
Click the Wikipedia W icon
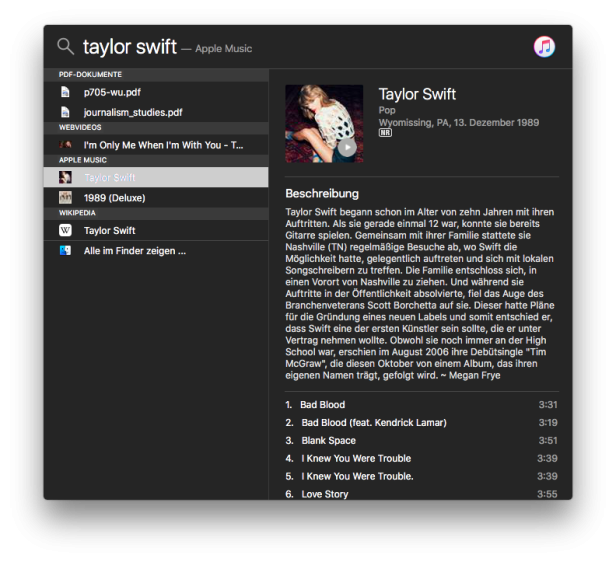[x=65, y=230]
